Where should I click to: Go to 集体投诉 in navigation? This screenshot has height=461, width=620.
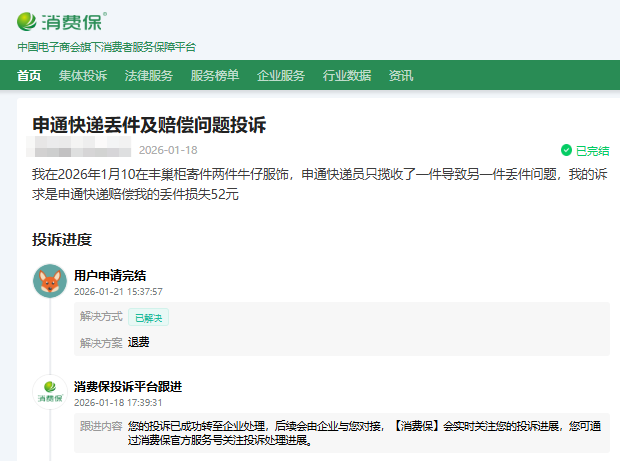click(83, 75)
